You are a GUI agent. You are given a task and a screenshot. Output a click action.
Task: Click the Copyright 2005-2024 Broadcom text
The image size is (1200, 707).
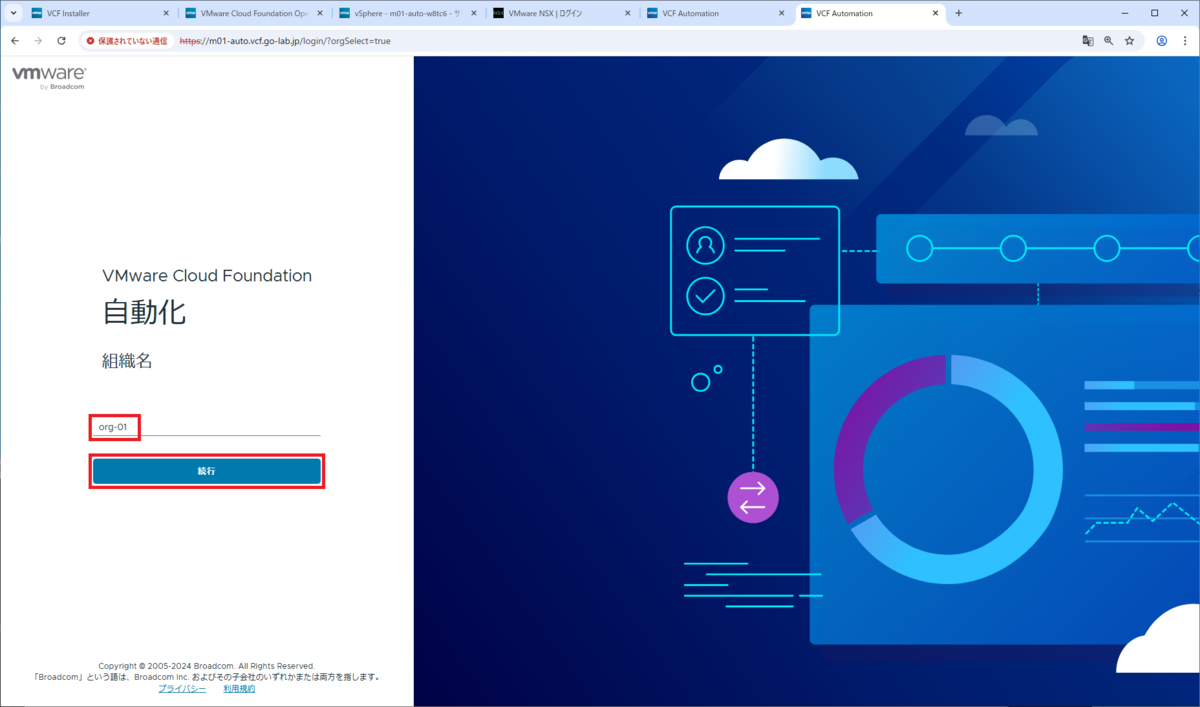click(206, 666)
